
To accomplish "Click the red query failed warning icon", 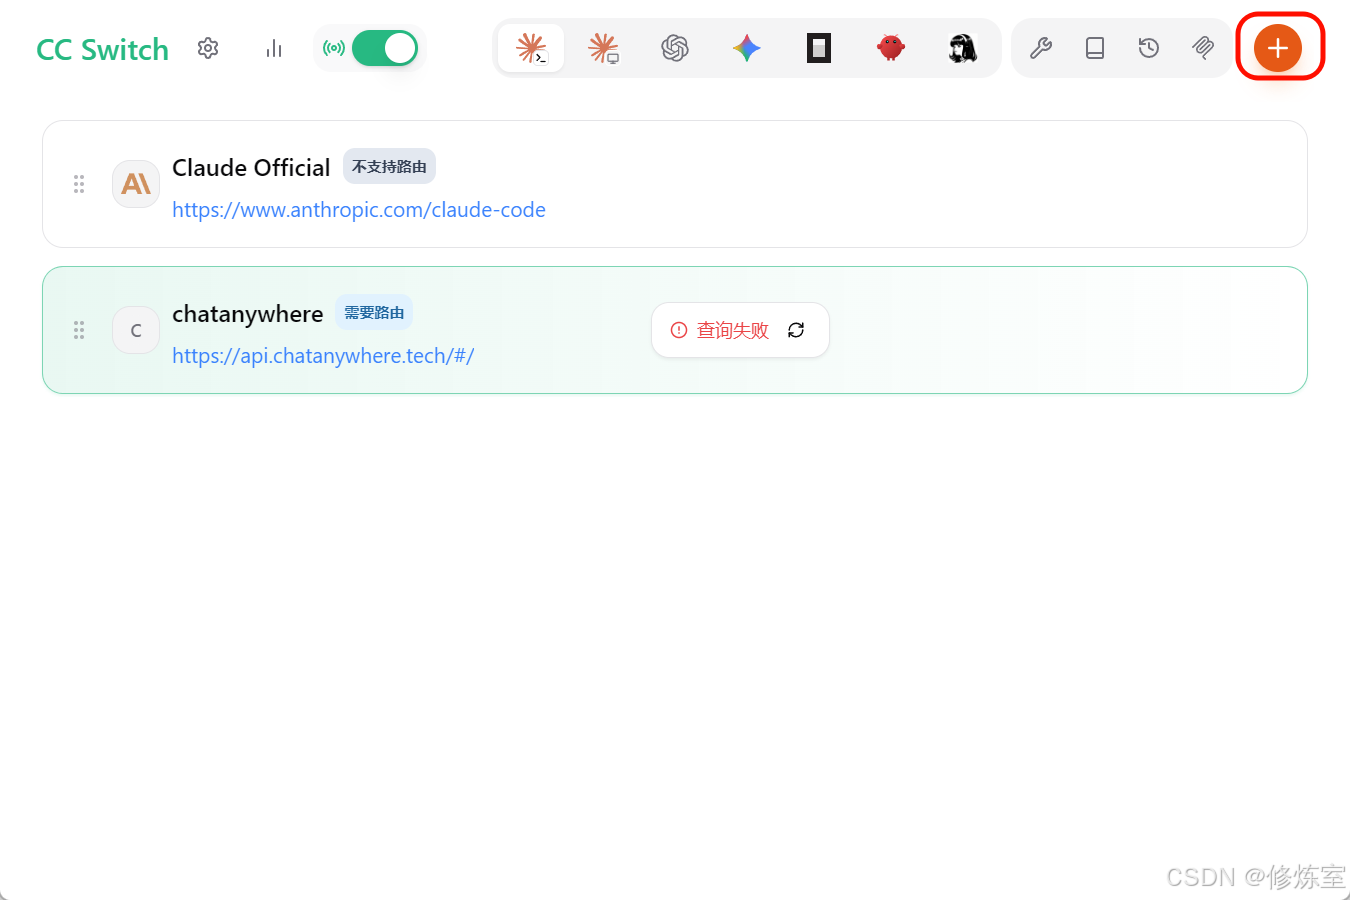I will (x=679, y=330).
